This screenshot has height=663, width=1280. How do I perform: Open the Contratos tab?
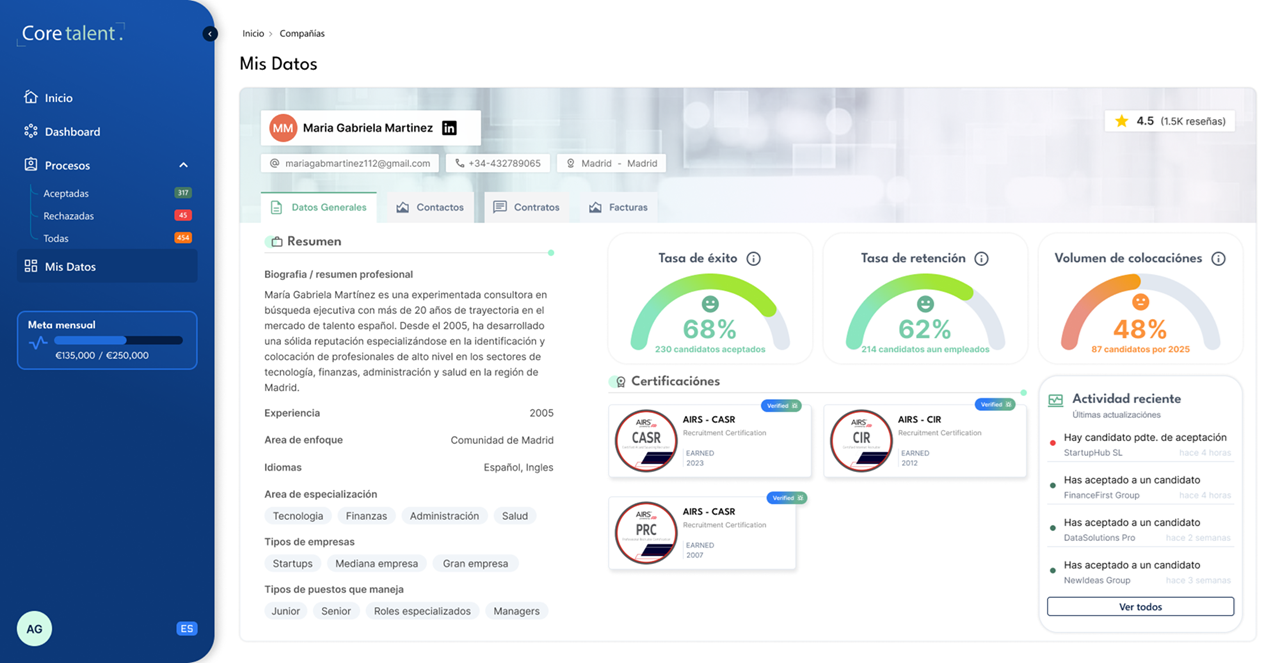point(526,207)
